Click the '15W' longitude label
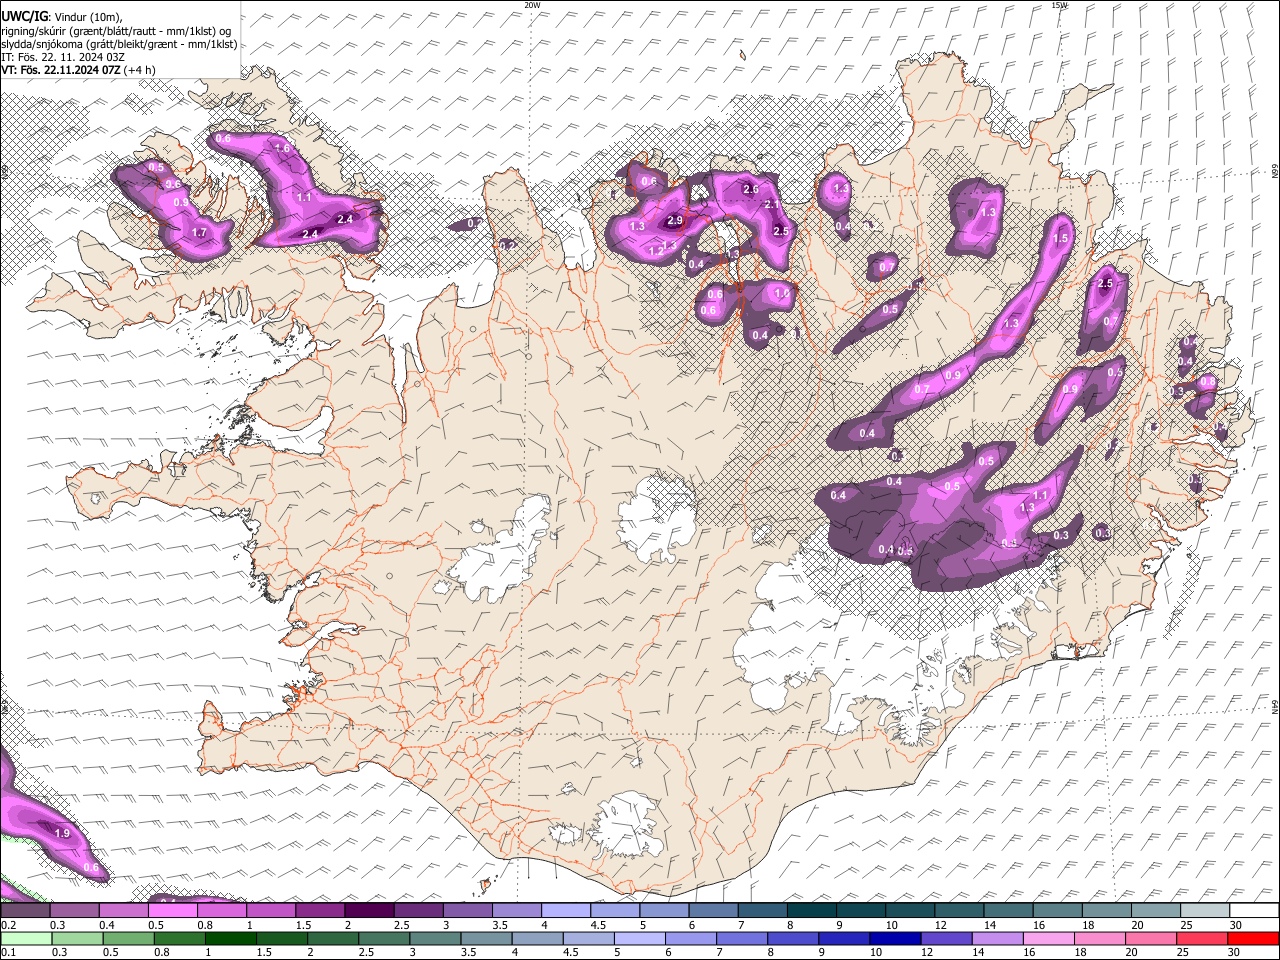 click(x=1059, y=5)
